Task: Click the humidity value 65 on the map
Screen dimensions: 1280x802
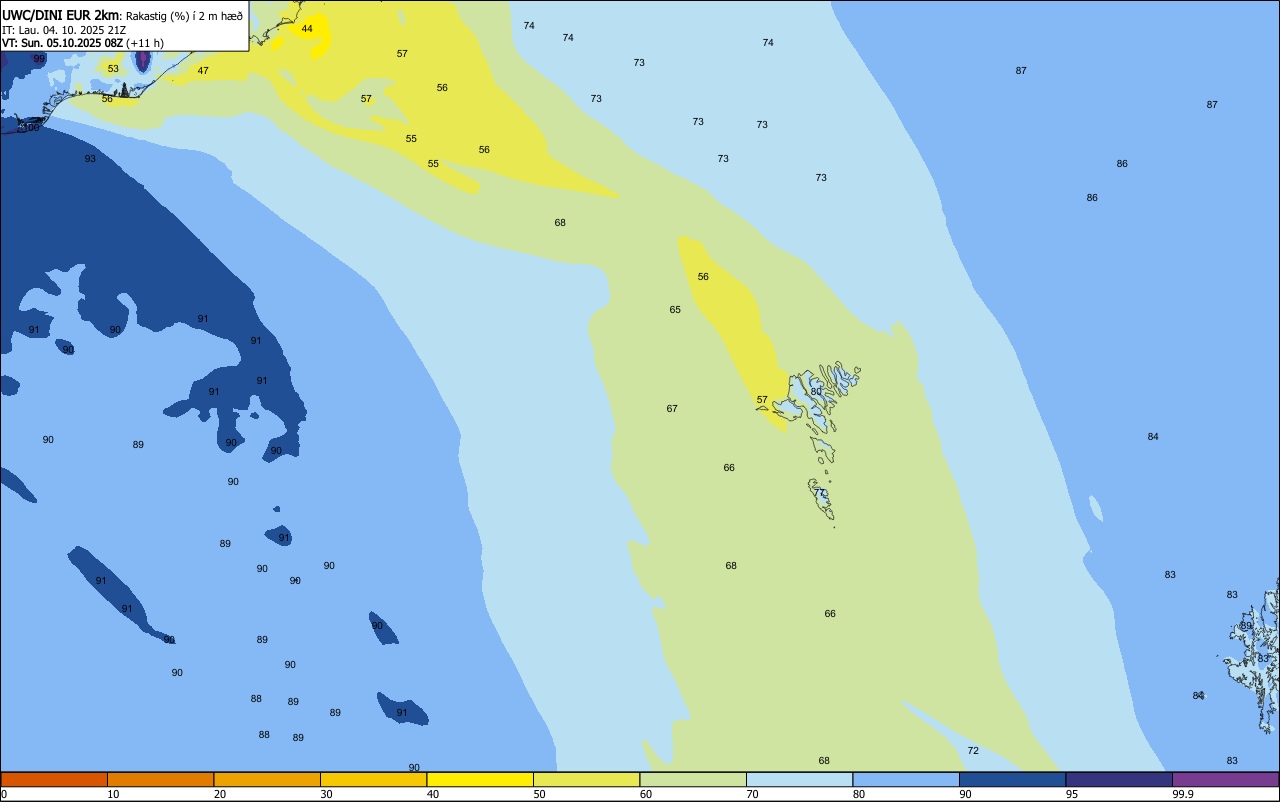Action: click(x=675, y=310)
